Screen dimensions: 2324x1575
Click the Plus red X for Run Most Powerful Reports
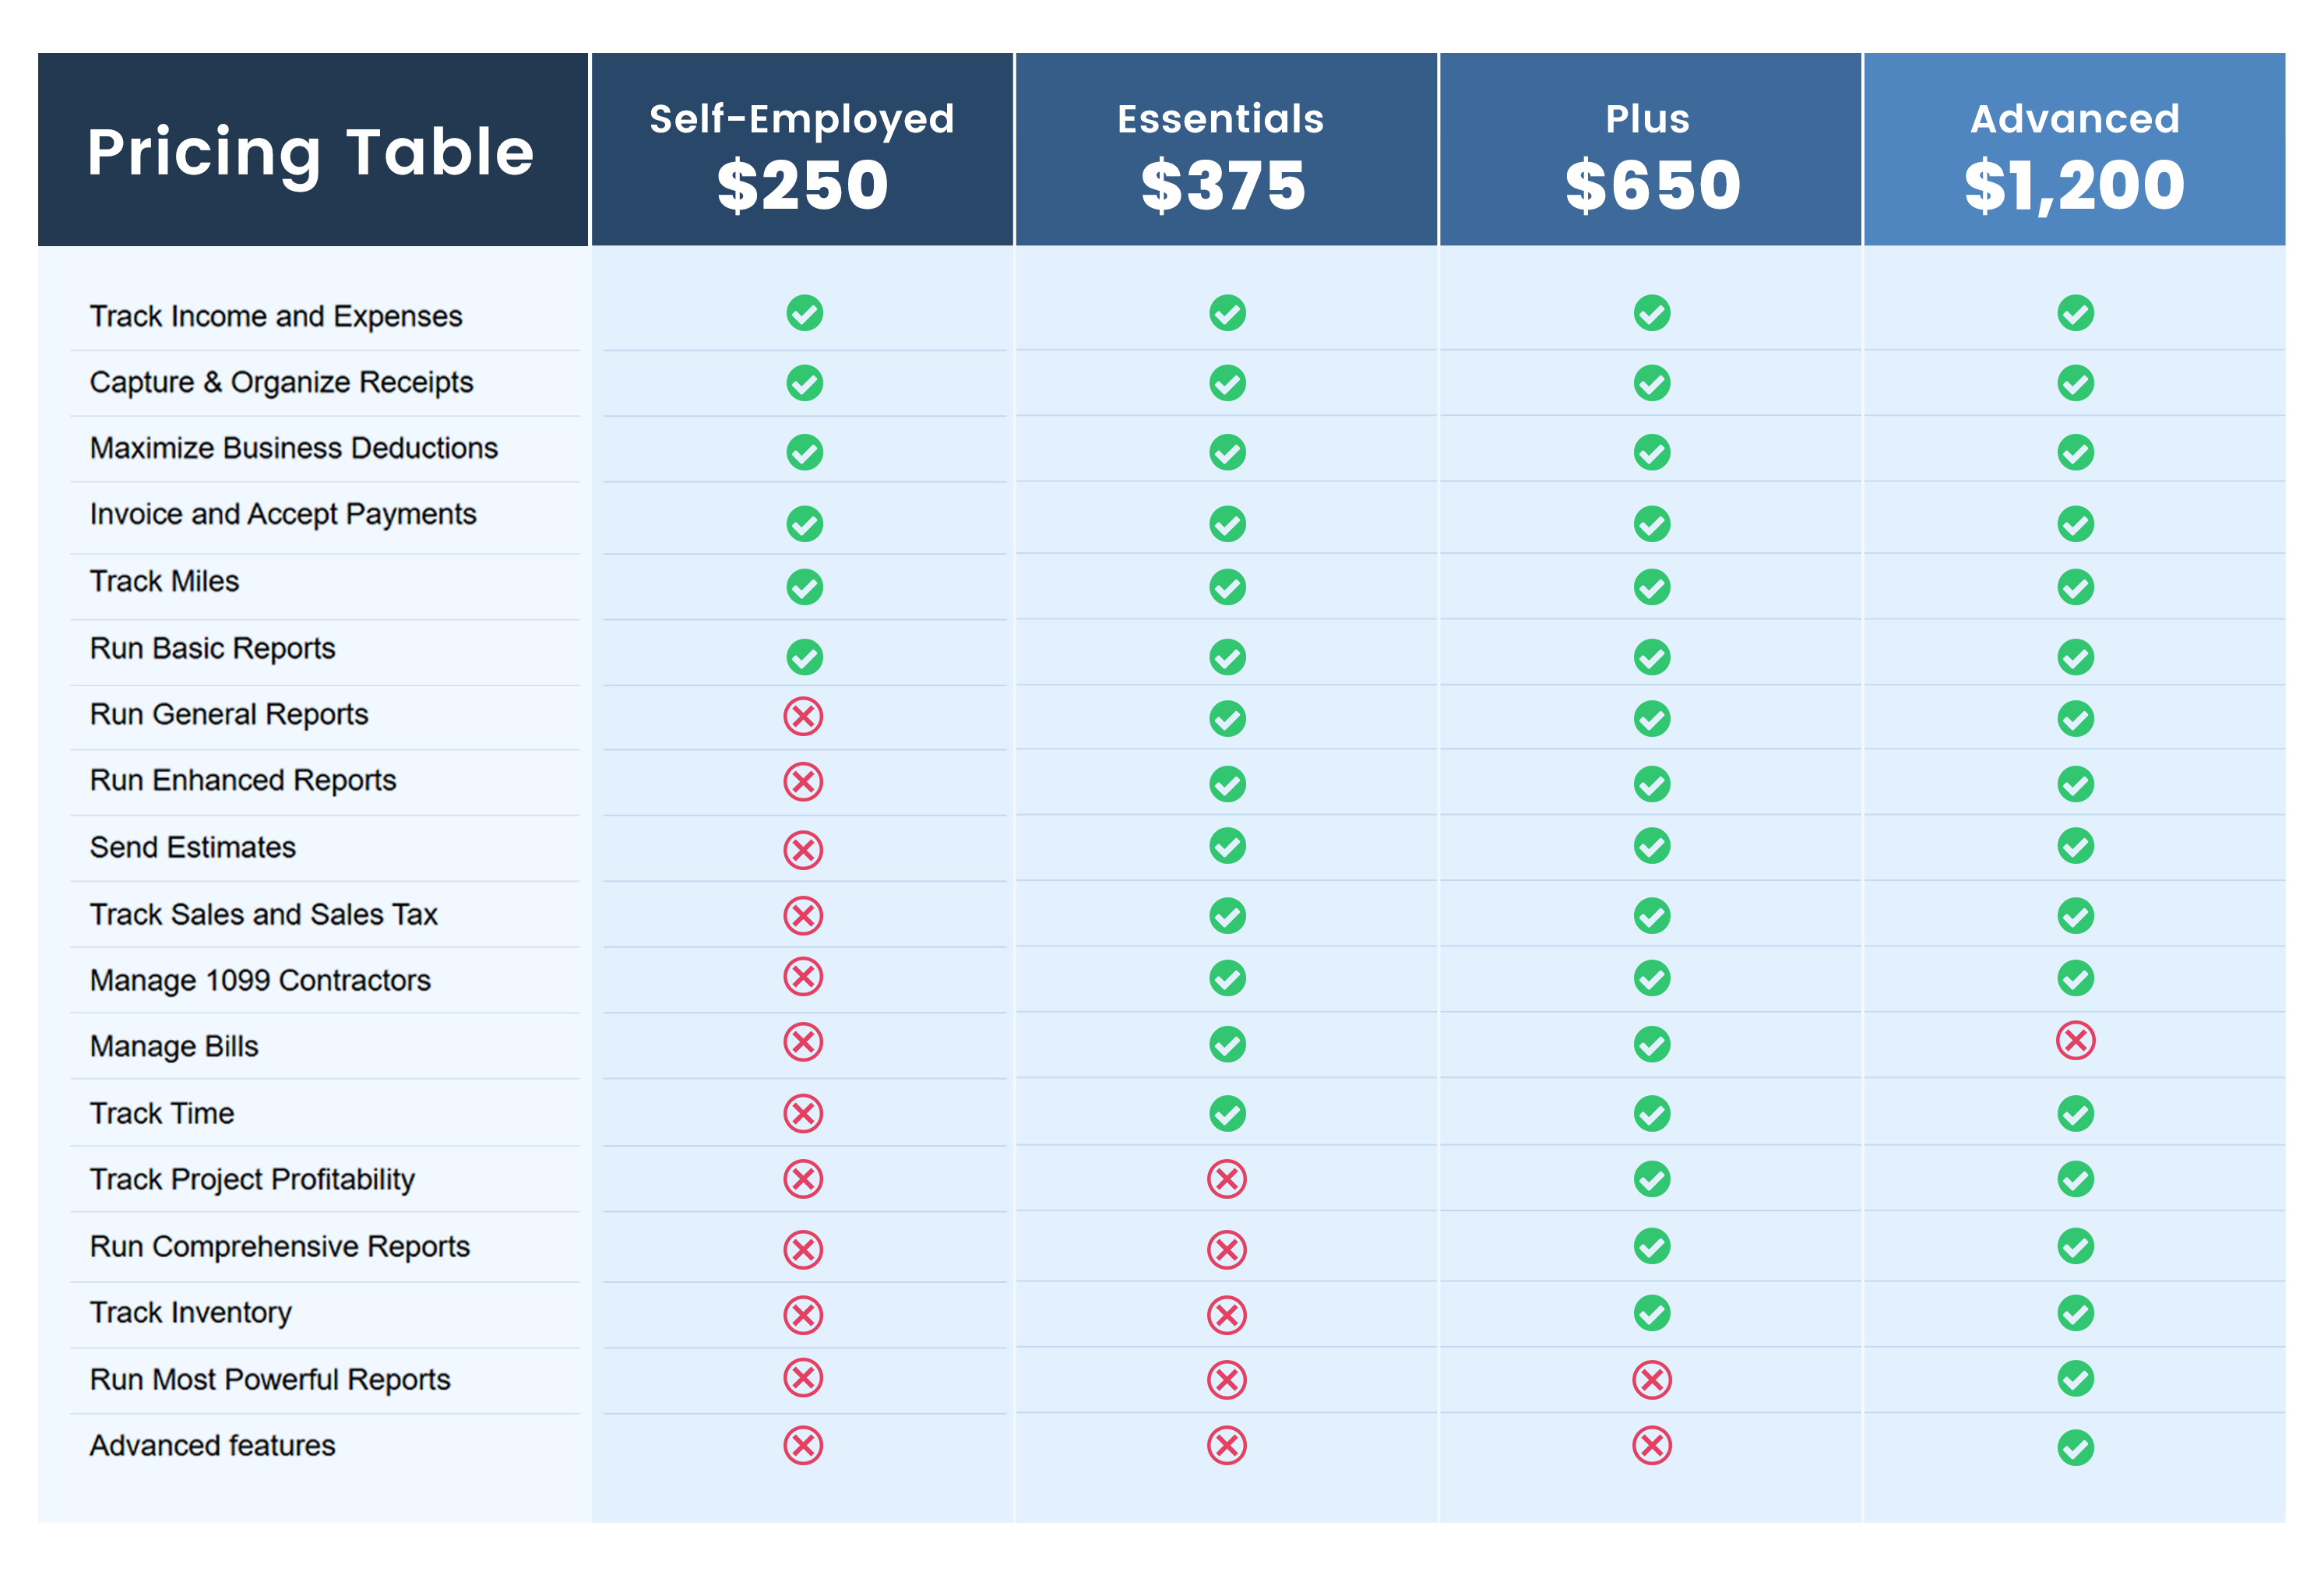[1651, 1380]
